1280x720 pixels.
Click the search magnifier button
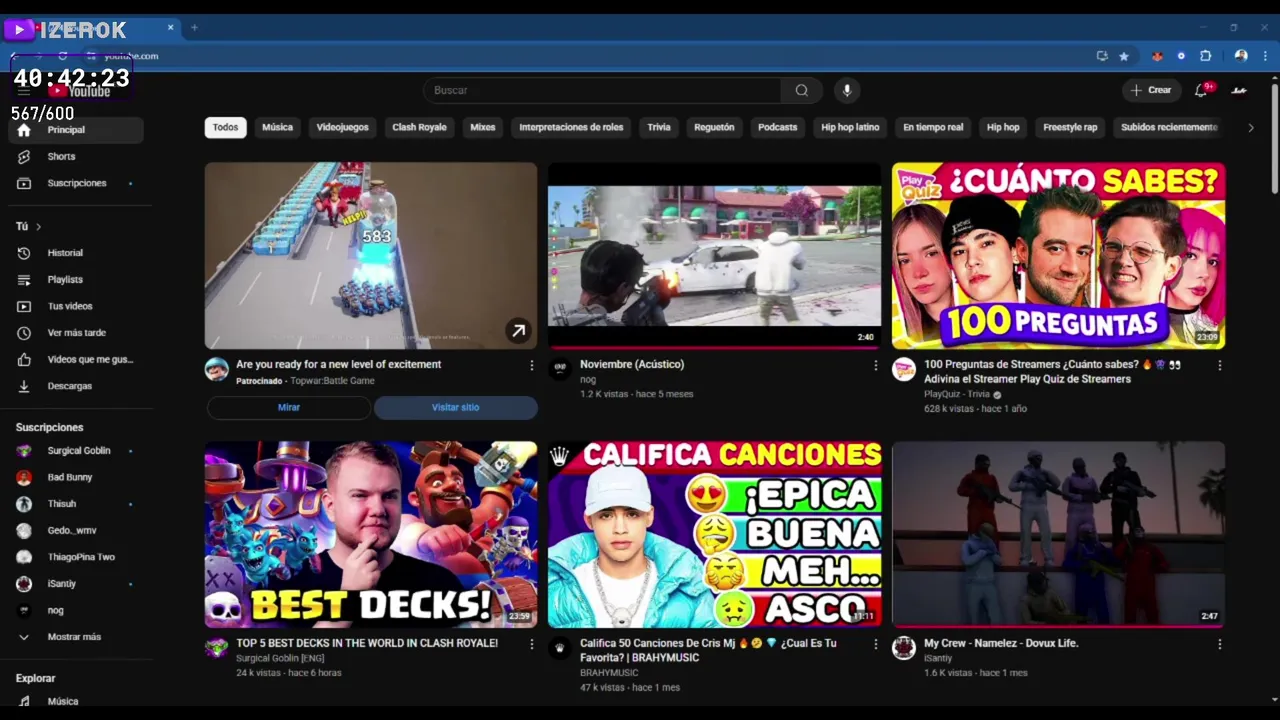pyautogui.click(x=802, y=90)
